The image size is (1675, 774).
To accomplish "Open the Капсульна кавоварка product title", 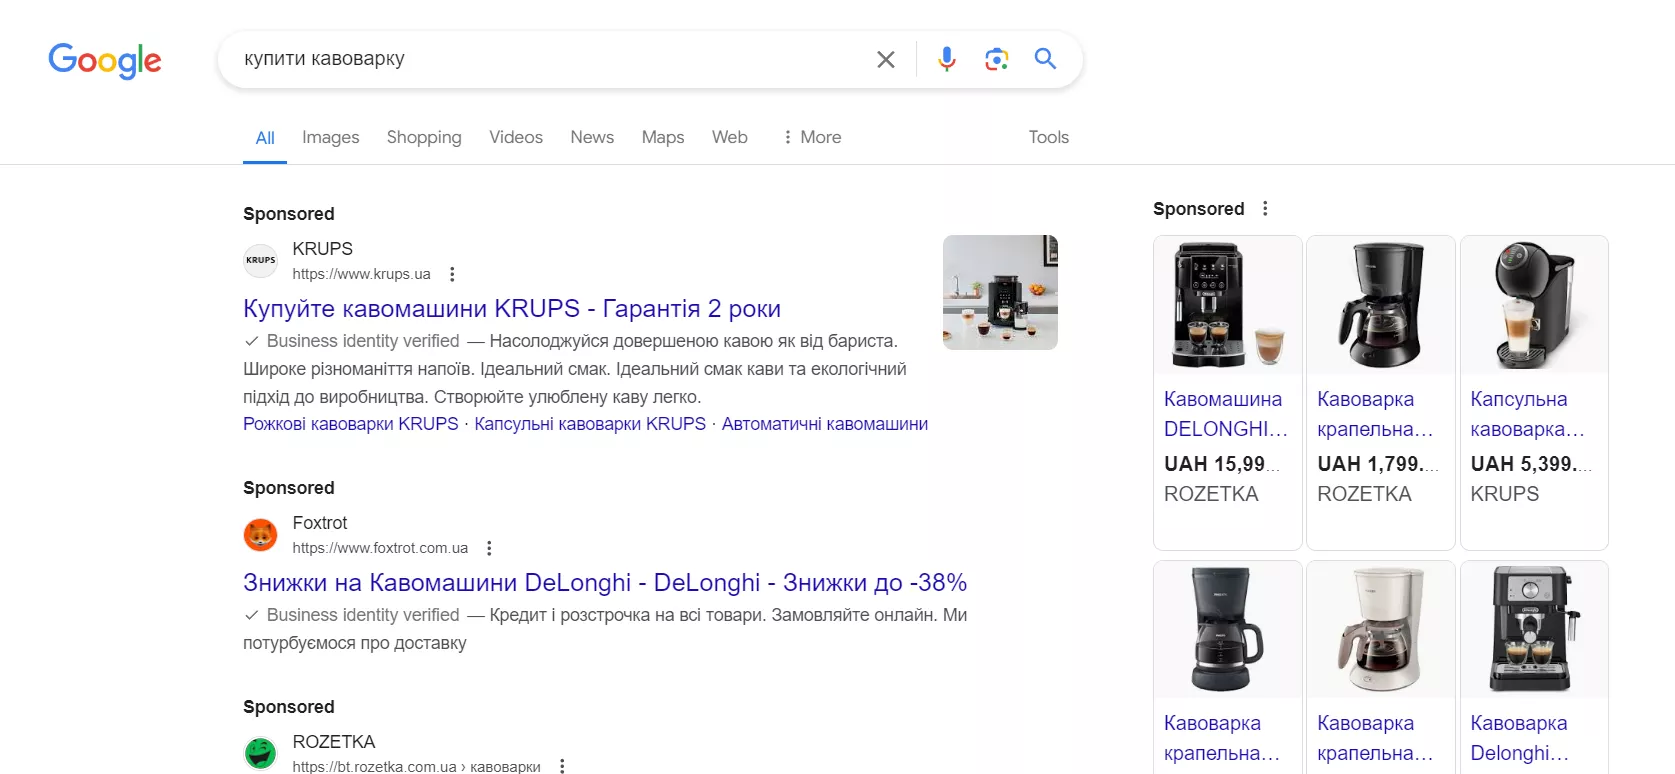I will point(1528,414).
